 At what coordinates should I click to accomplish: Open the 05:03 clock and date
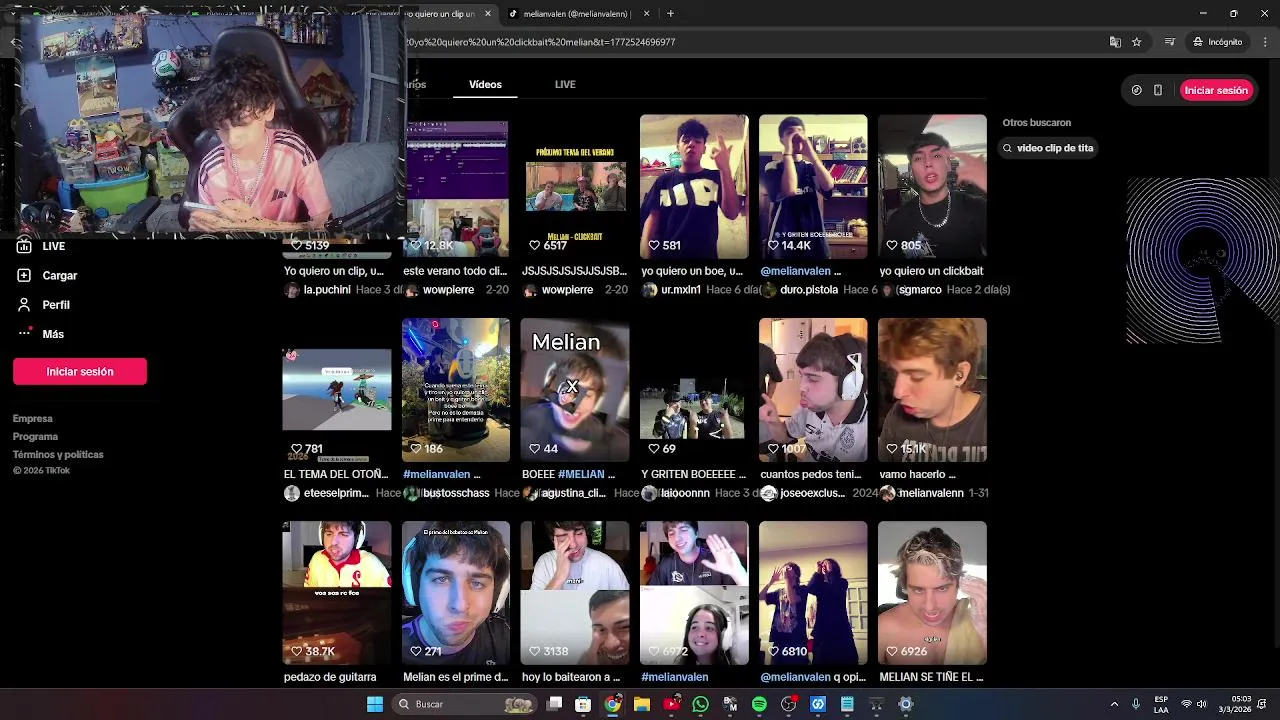coord(1237,704)
